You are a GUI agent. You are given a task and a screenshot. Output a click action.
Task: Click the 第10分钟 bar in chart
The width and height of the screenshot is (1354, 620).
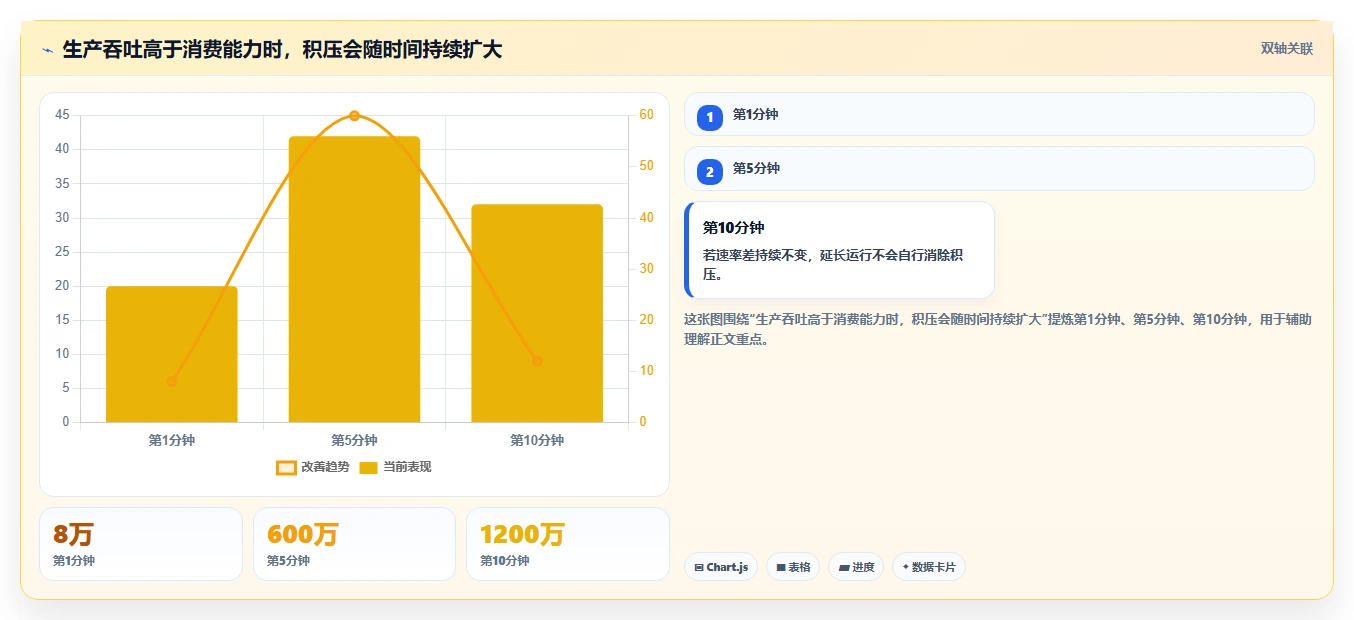(x=537, y=313)
